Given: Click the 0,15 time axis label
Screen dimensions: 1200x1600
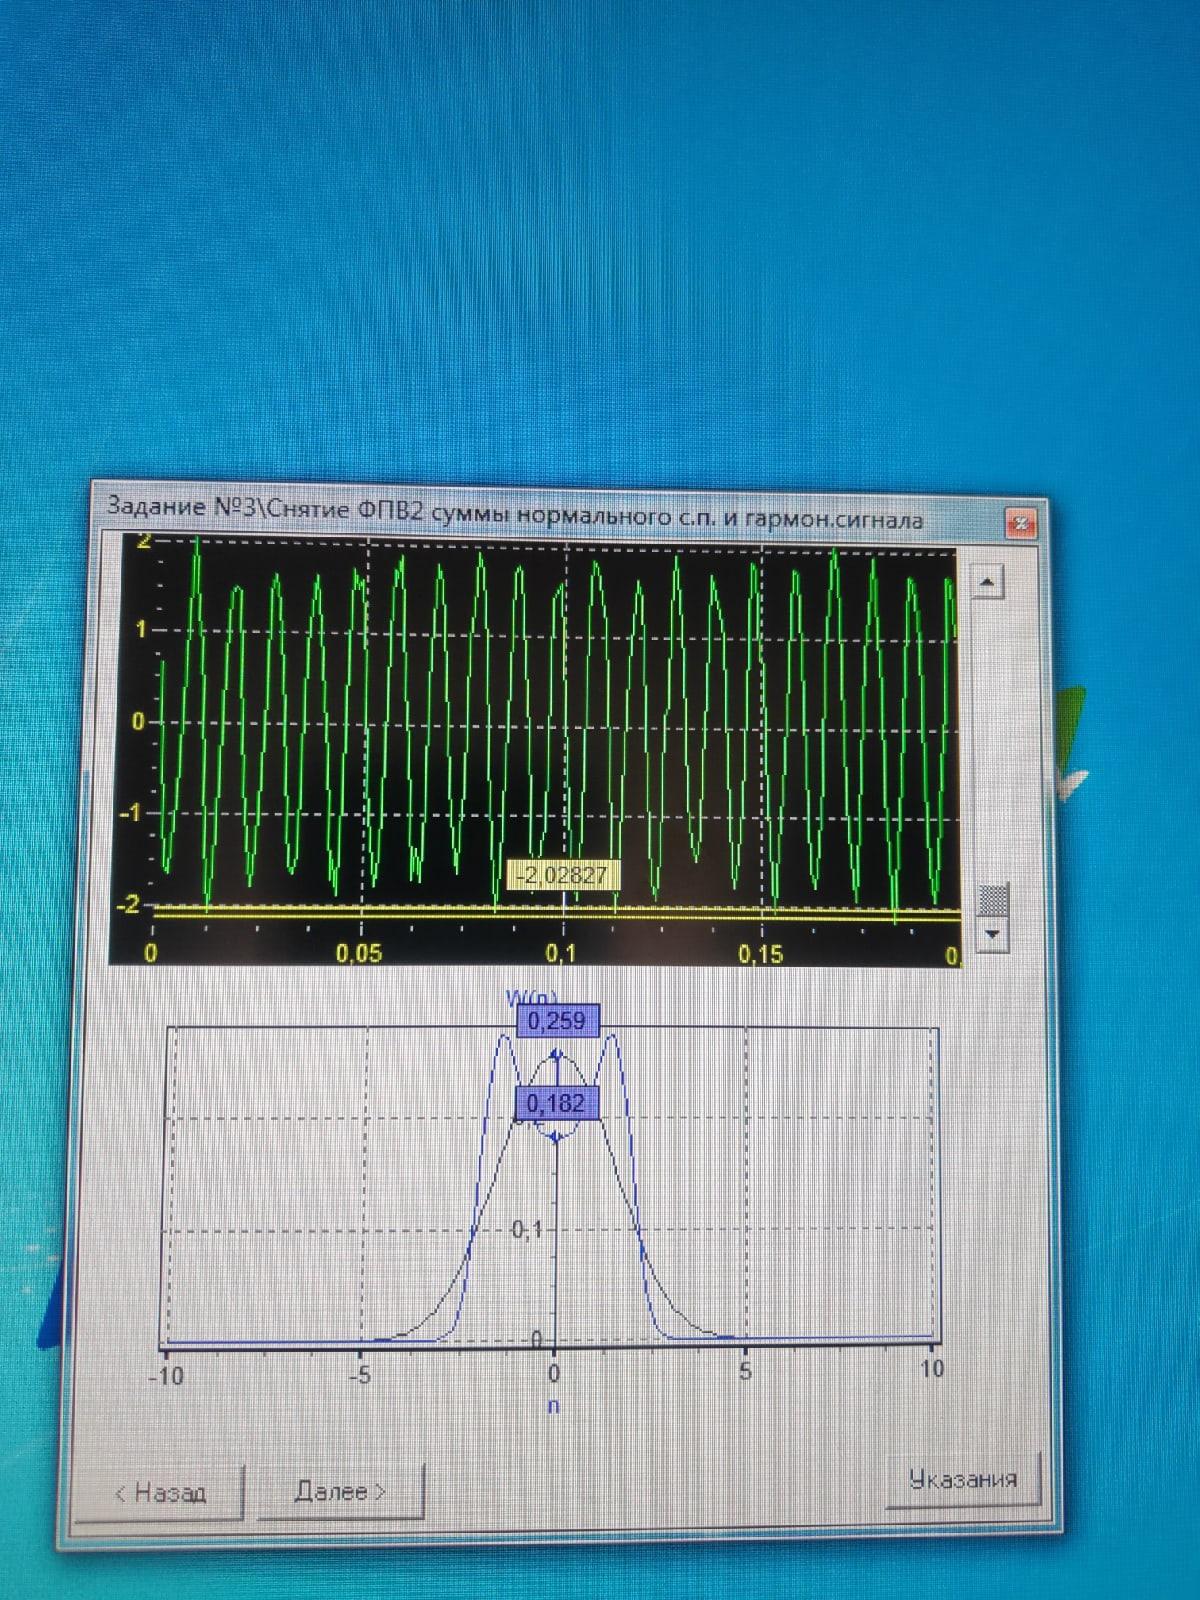Looking at the screenshot, I should (x=761, y=954).
